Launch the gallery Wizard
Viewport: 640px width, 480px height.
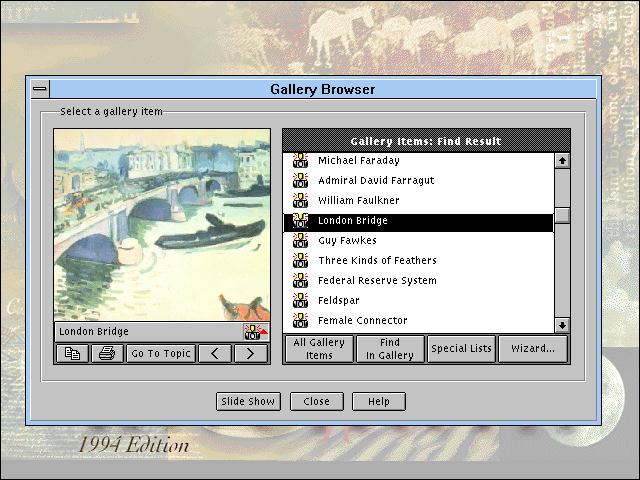533,349
